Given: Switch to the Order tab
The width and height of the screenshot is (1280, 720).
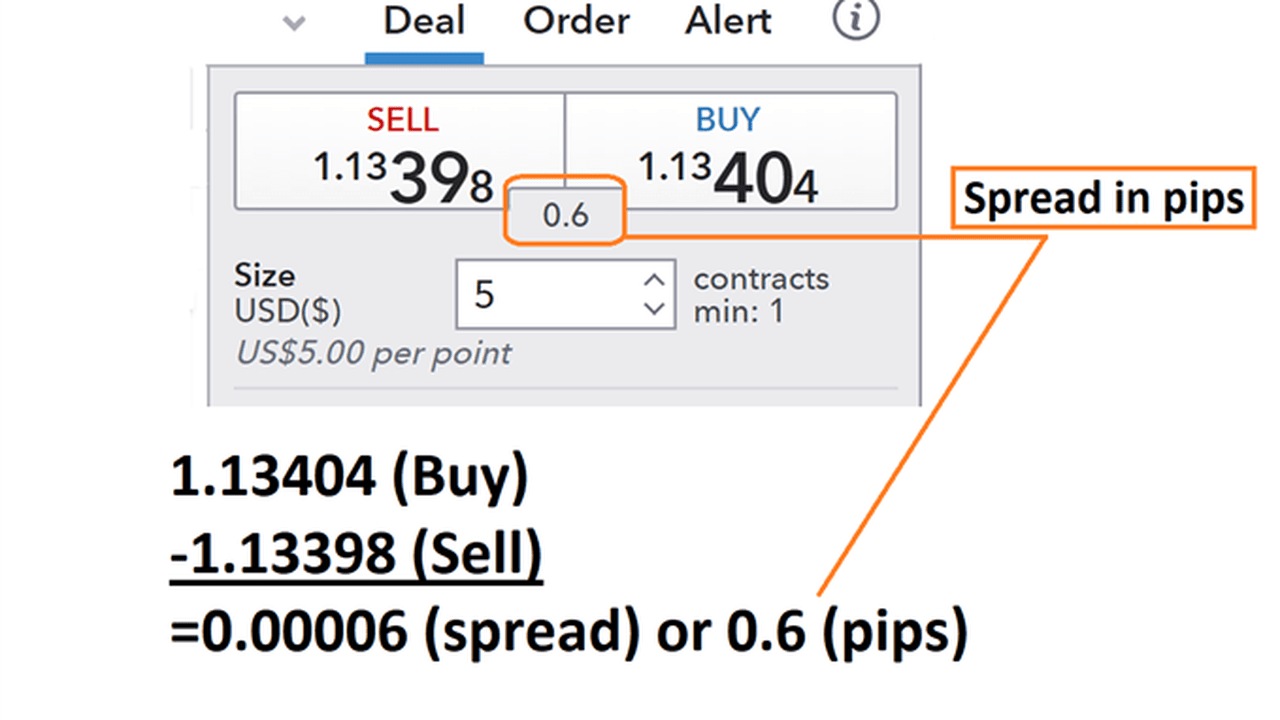Looking at the screenshot, I should coord(576,21).
